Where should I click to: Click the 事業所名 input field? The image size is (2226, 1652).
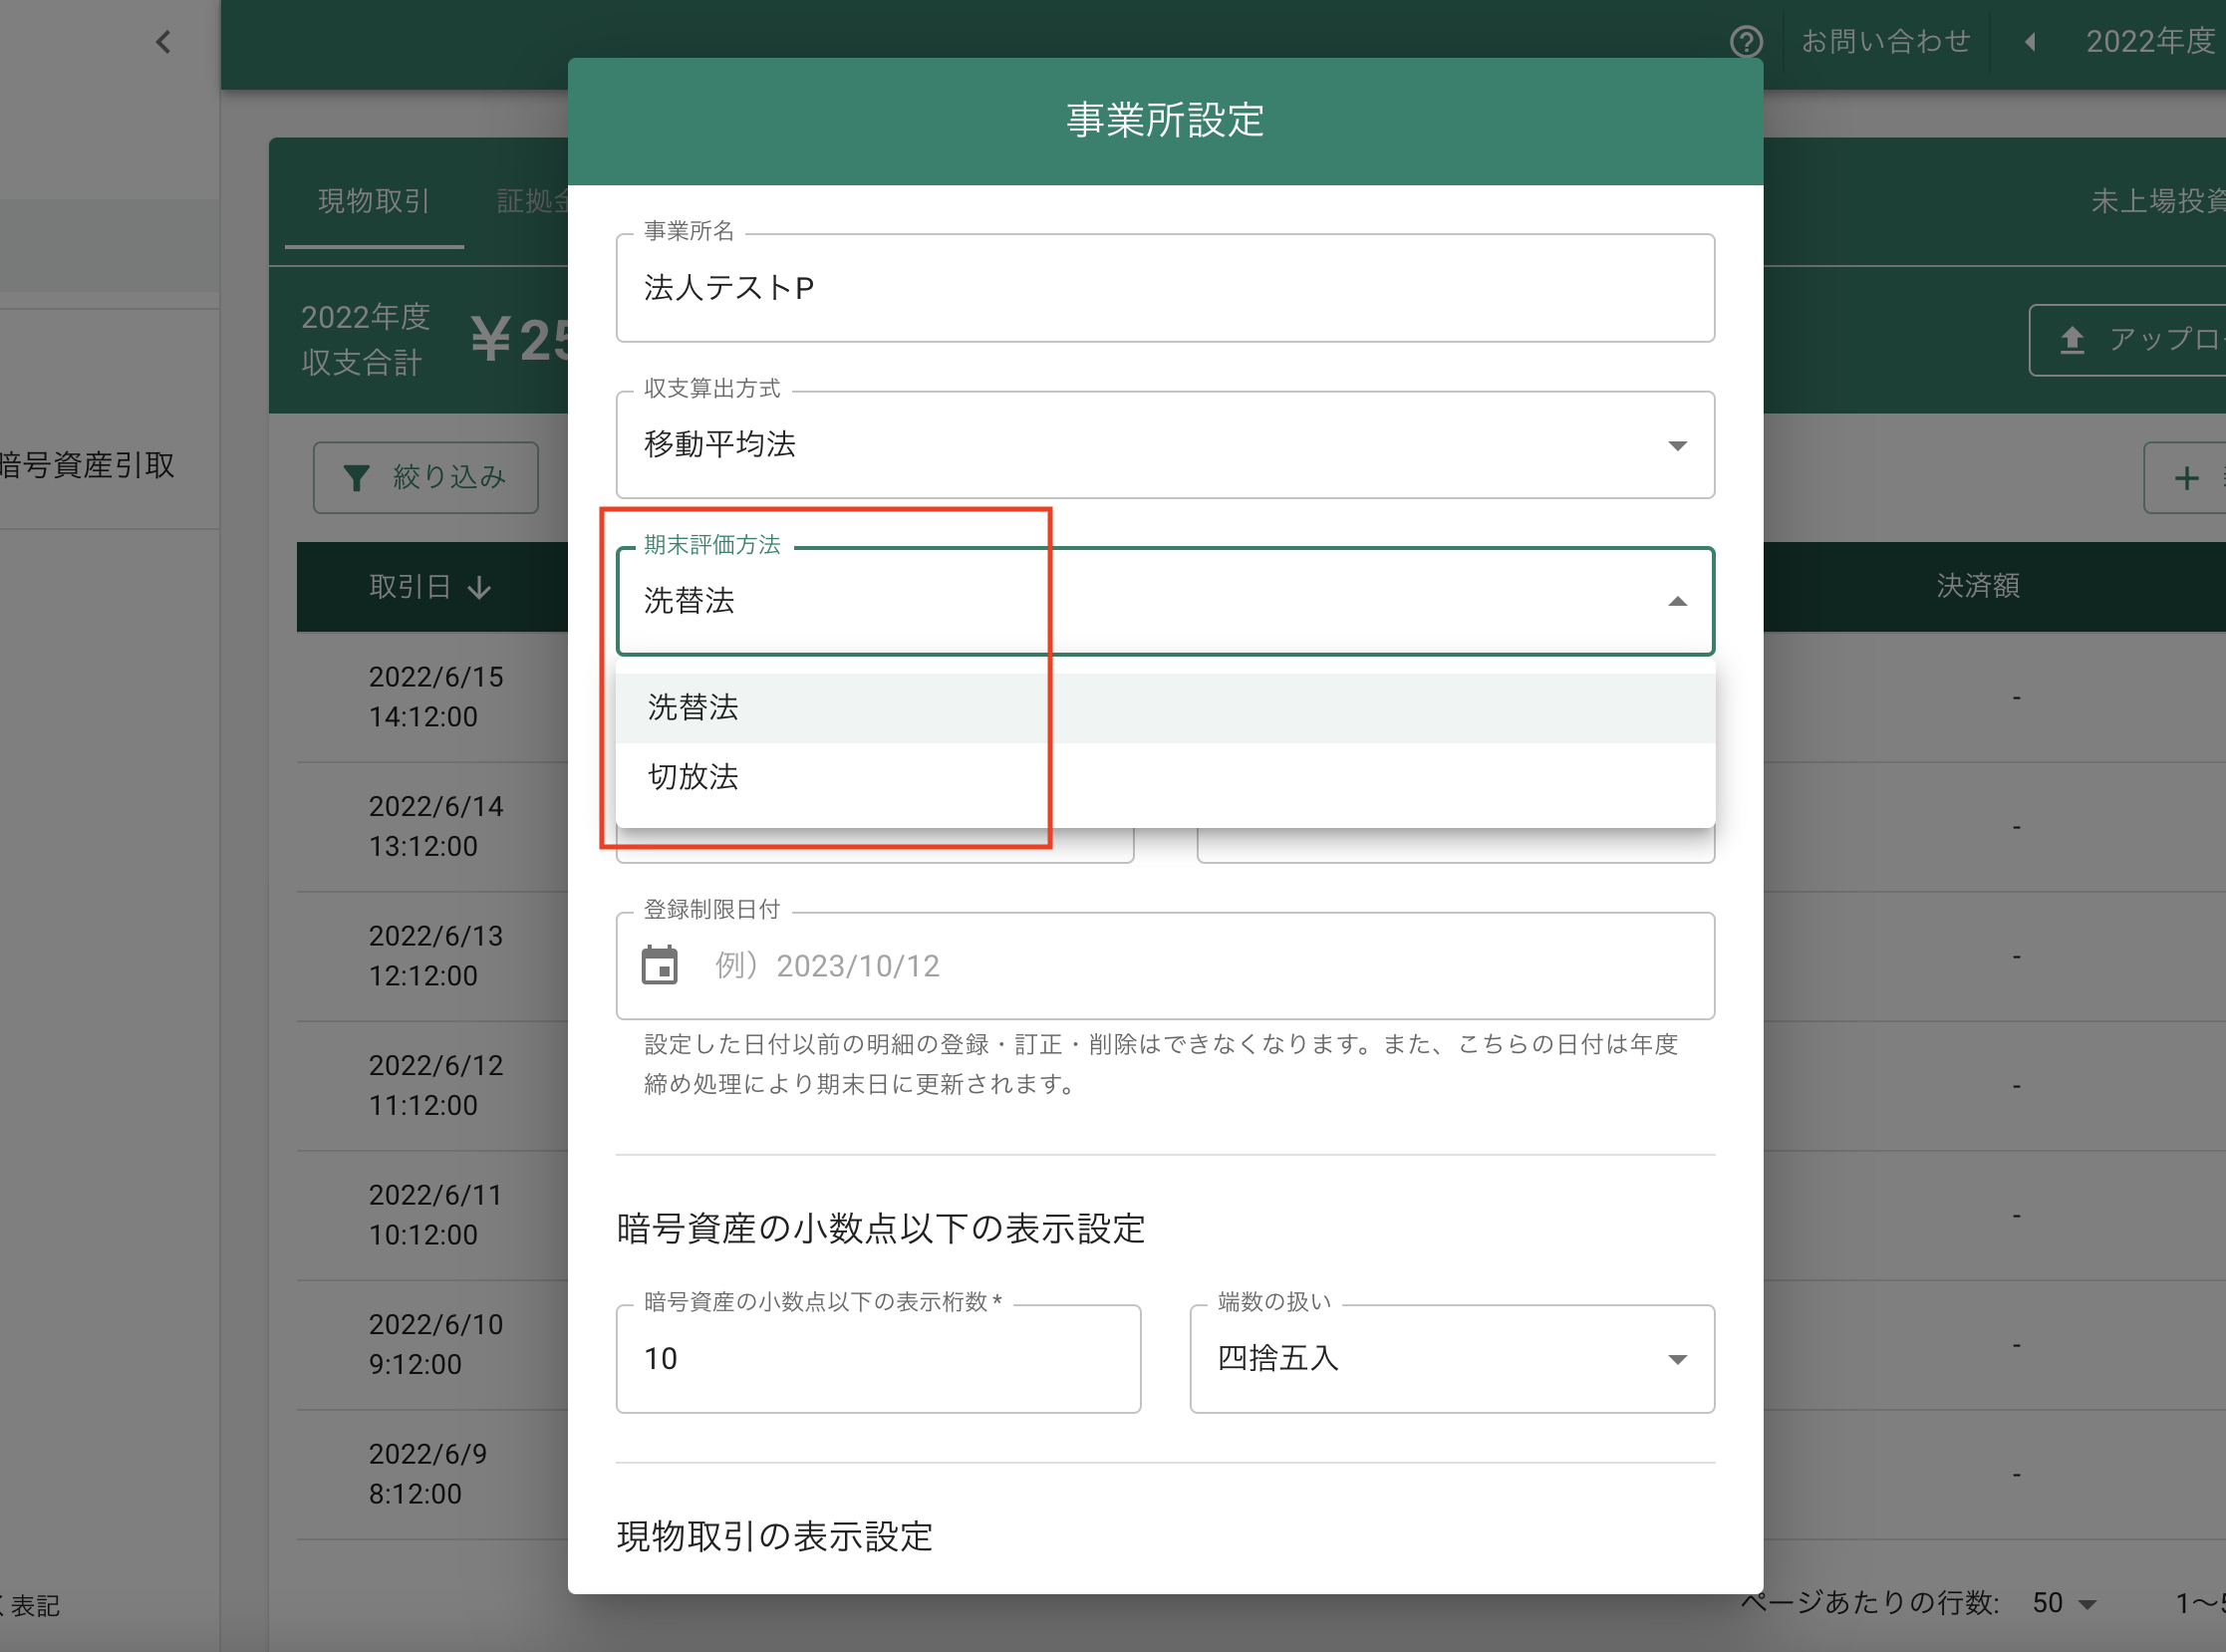[1165, 288]
